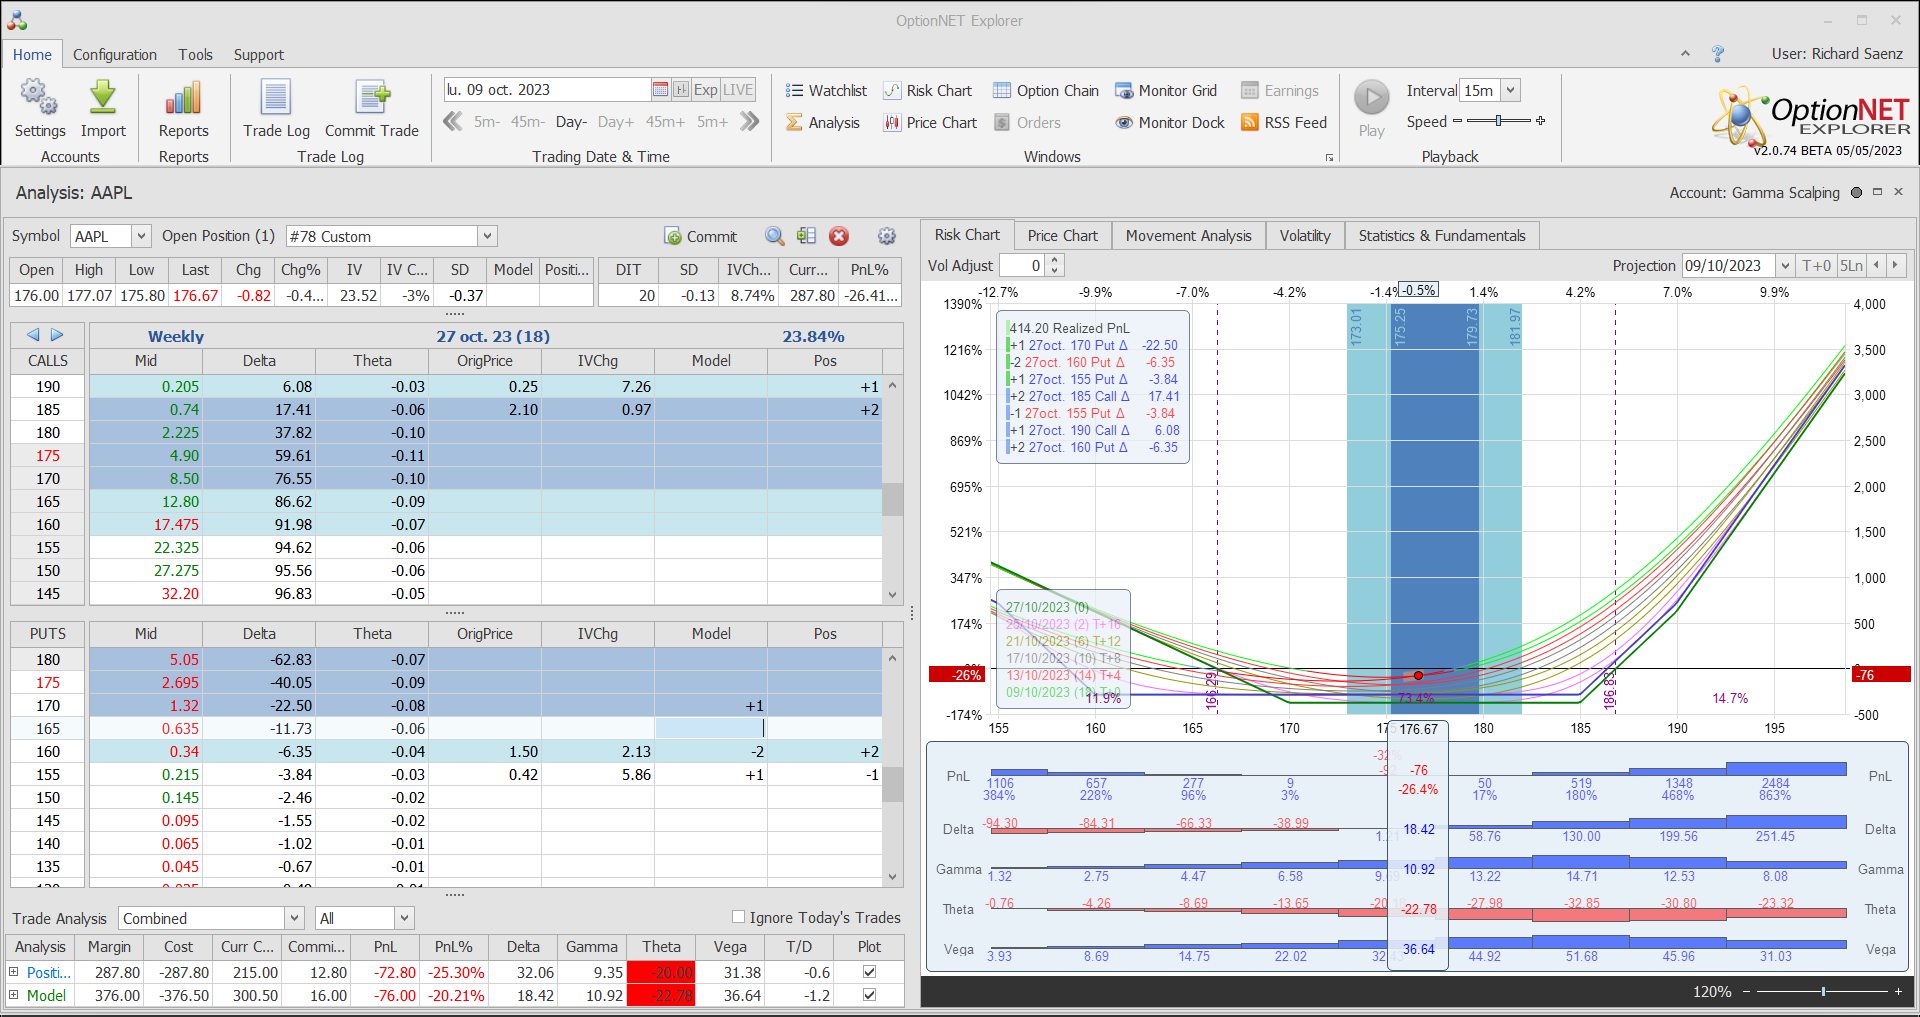Image resolution: width=1920 pixels, height=1017 pixels.
Task: Switch to the Support ribbon tab
Action: point(259,55)
